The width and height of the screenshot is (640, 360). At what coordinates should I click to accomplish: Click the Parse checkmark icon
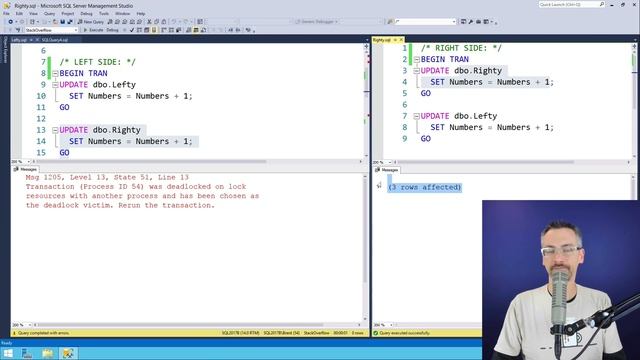coord(131,30)
